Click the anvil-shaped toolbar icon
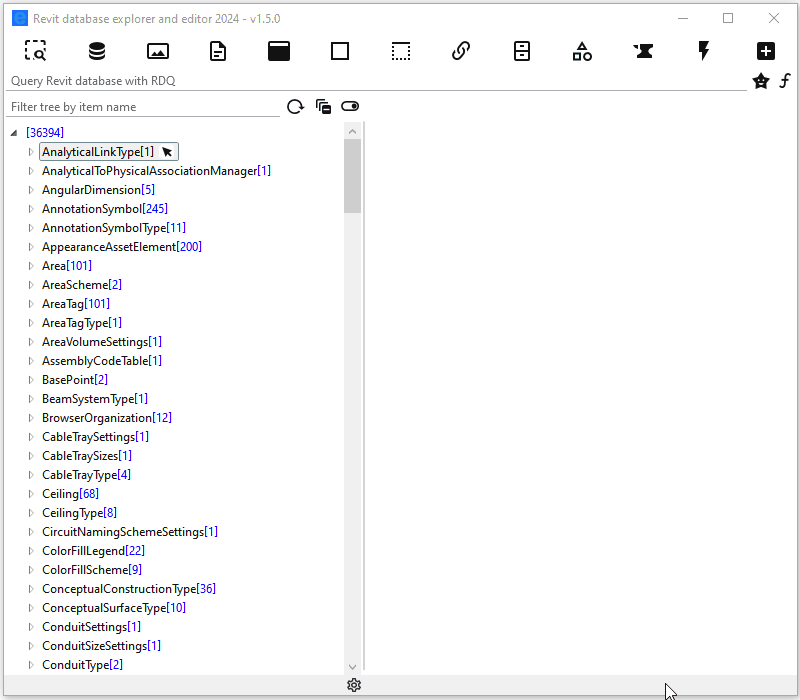Viewport: 800px width, 700px height. coord(643,51)
